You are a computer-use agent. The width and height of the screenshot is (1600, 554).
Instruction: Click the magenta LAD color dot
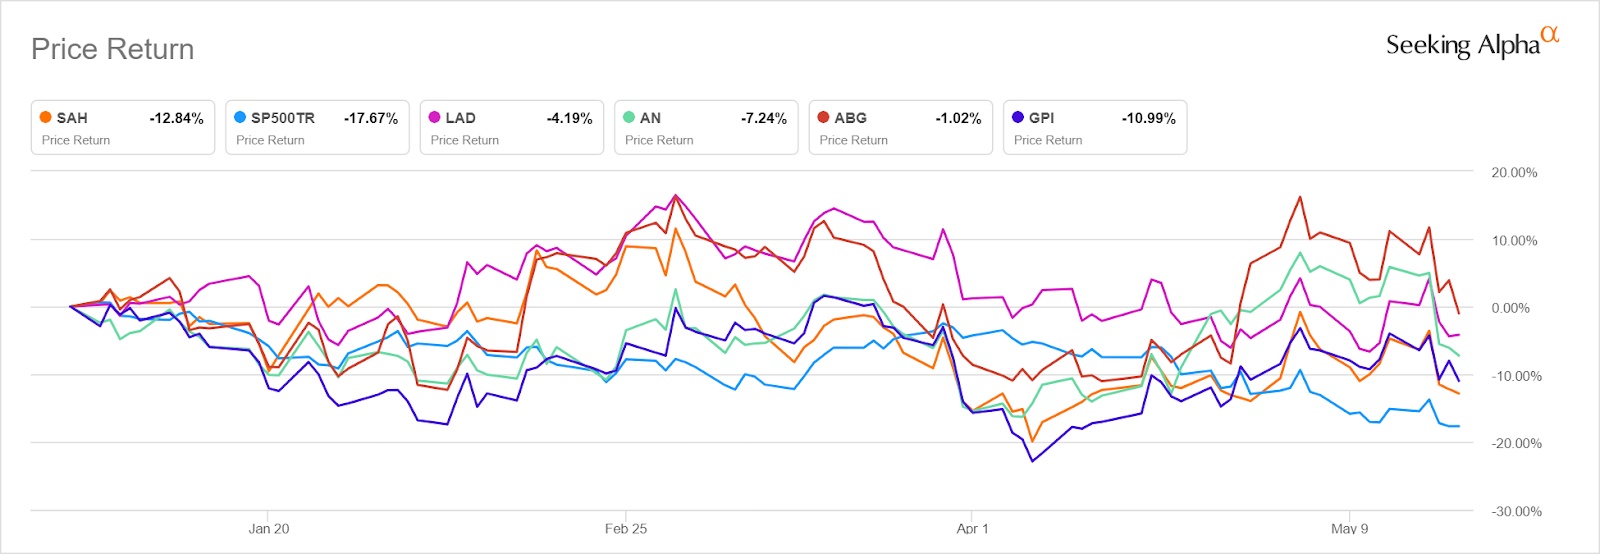coord(434,117)
